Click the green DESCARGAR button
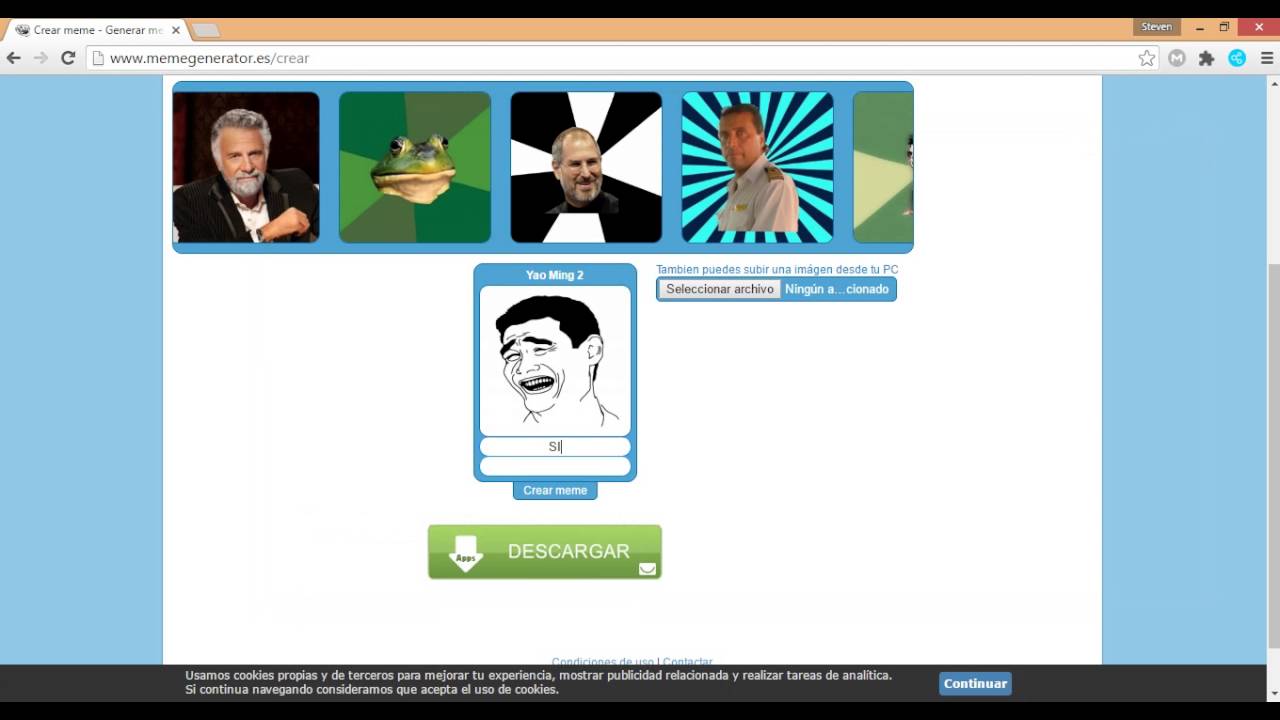The width and height of the screenshot is (1280, 720). point(545,552)
